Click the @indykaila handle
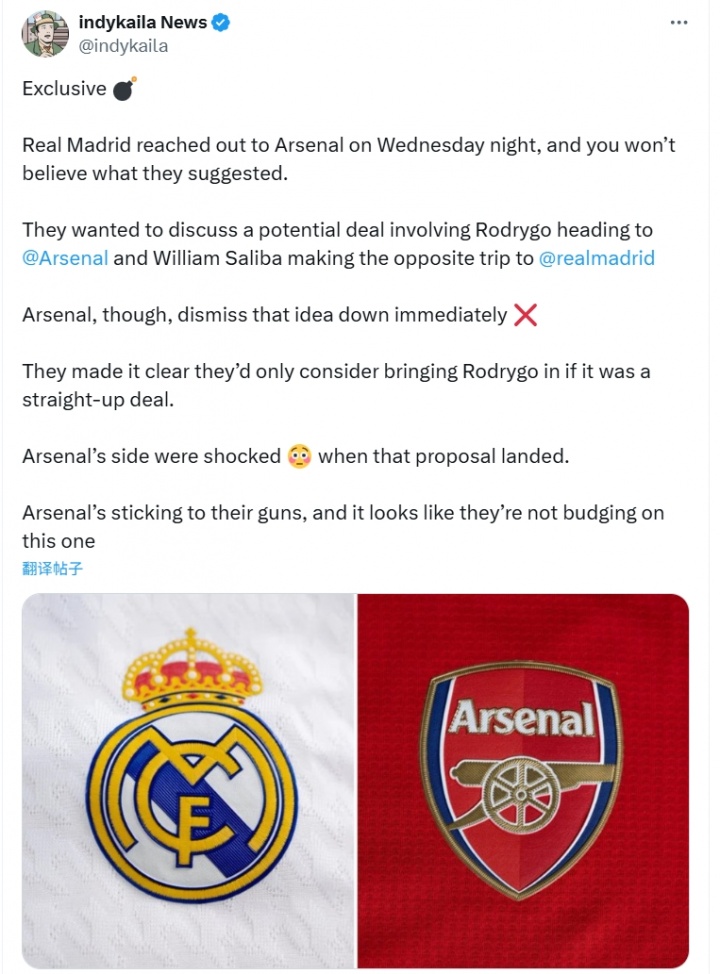This screenshot has width=720, height=974. coord(123,46)
